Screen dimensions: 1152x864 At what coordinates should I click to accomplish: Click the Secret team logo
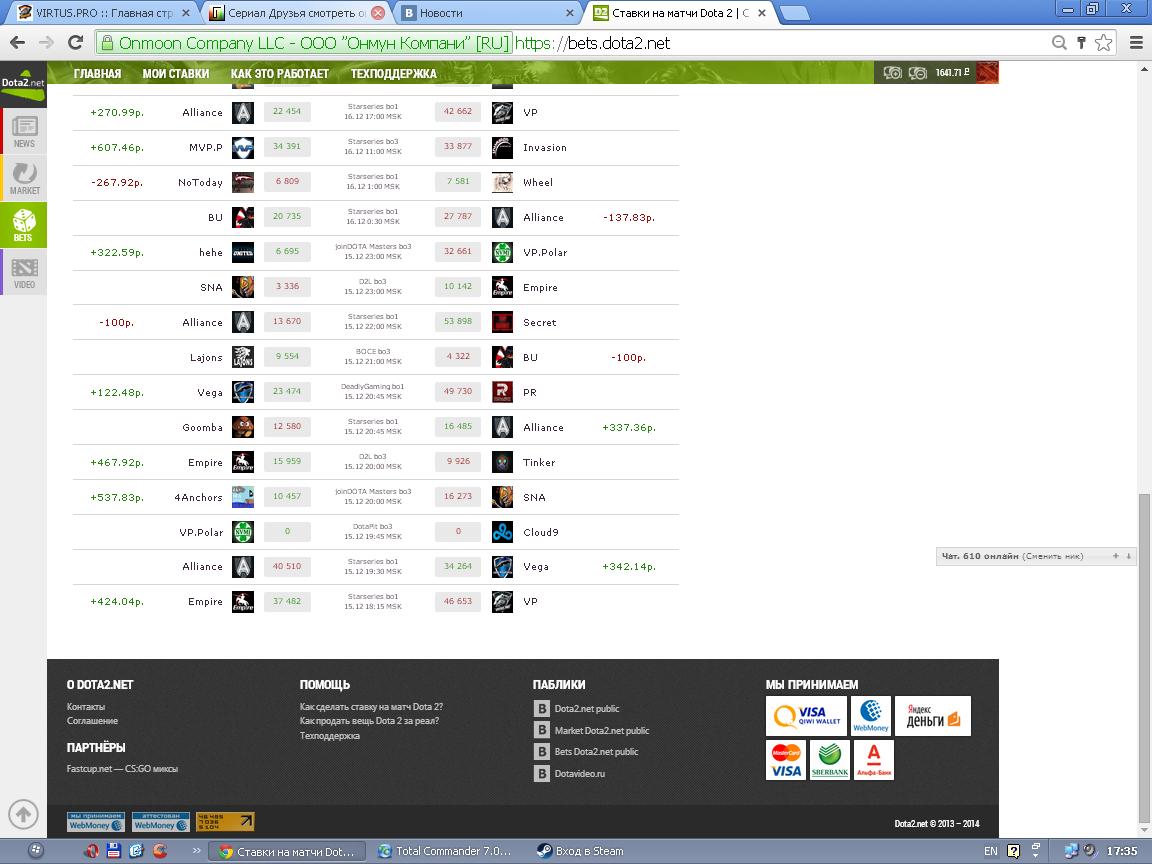[503, 322]
